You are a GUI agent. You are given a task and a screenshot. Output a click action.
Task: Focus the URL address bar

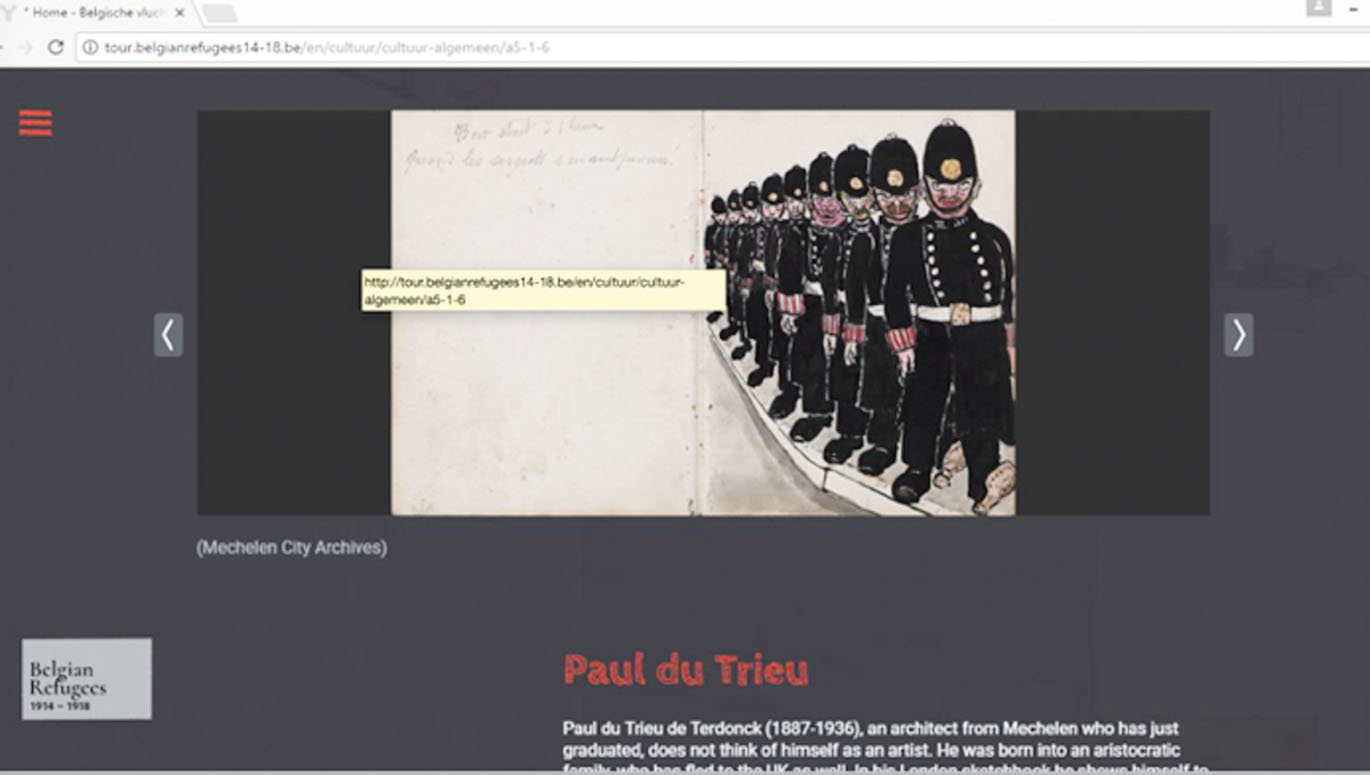700,47
